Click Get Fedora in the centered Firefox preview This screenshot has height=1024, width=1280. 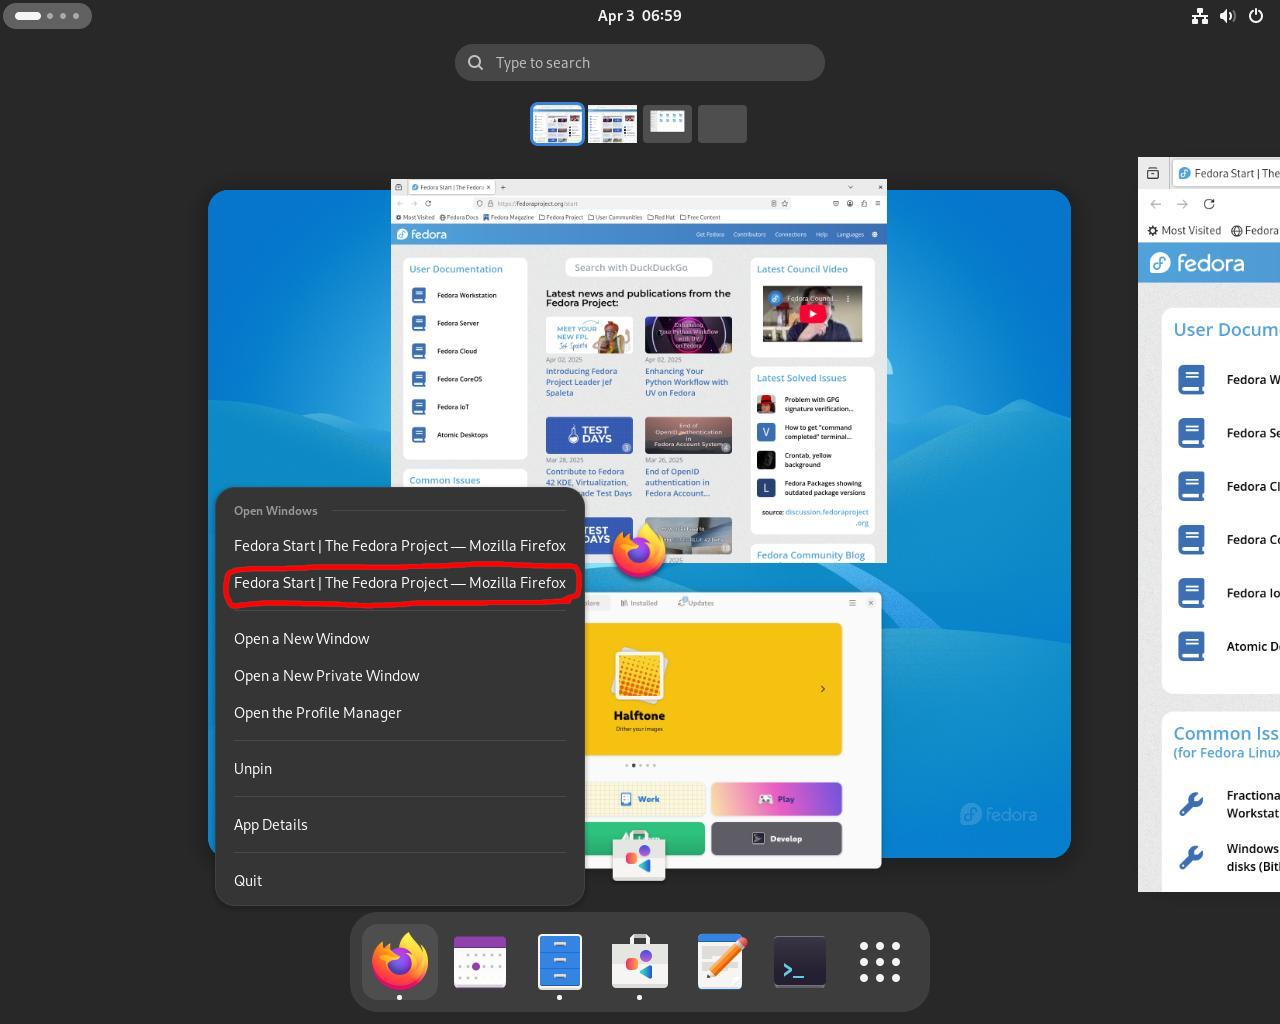710,234
